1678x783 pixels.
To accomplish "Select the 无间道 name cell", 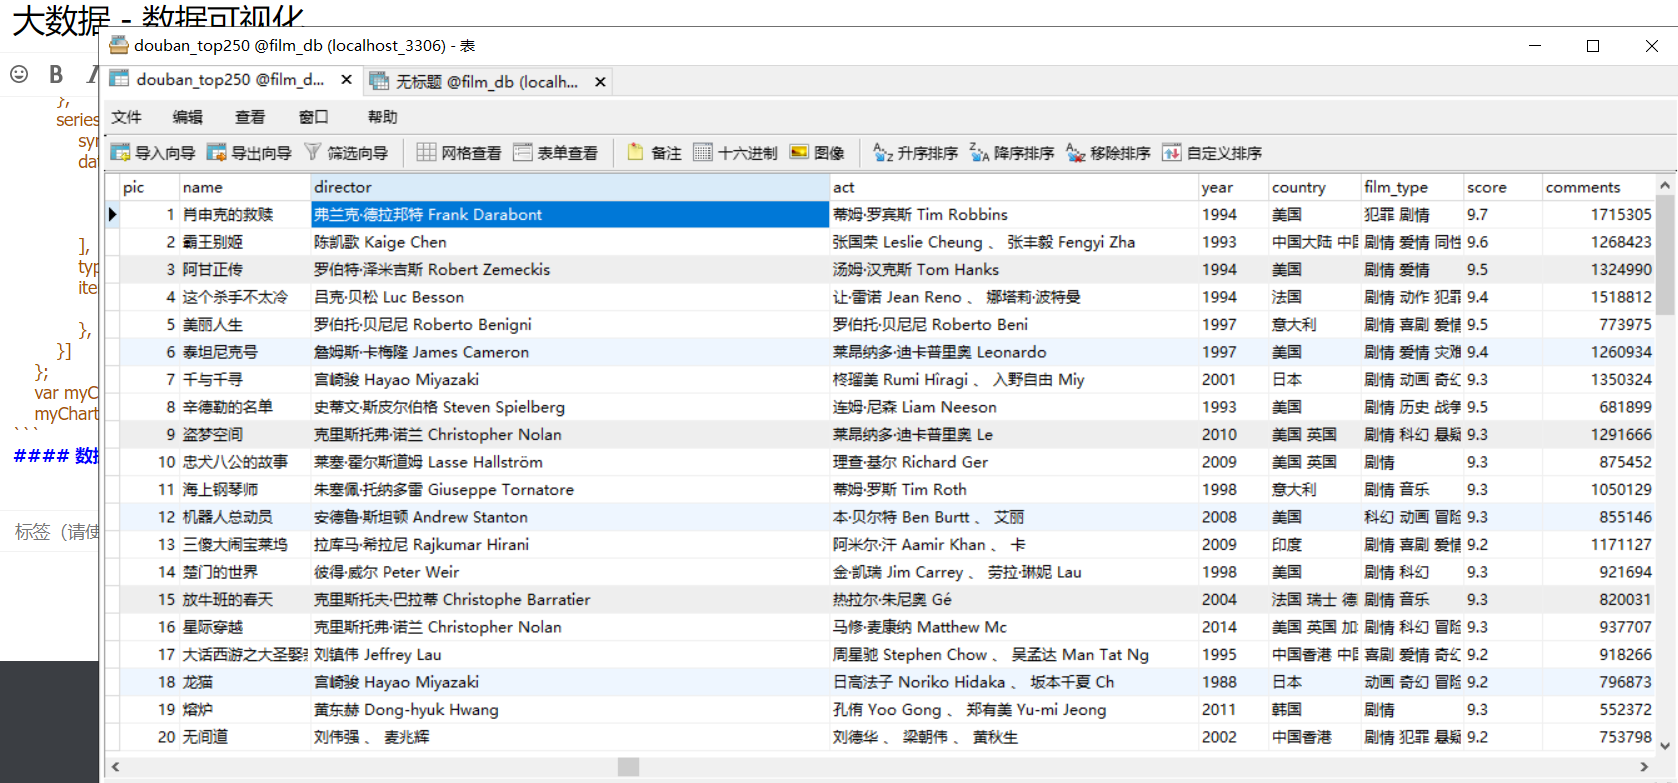I will [x=245, y=737].
